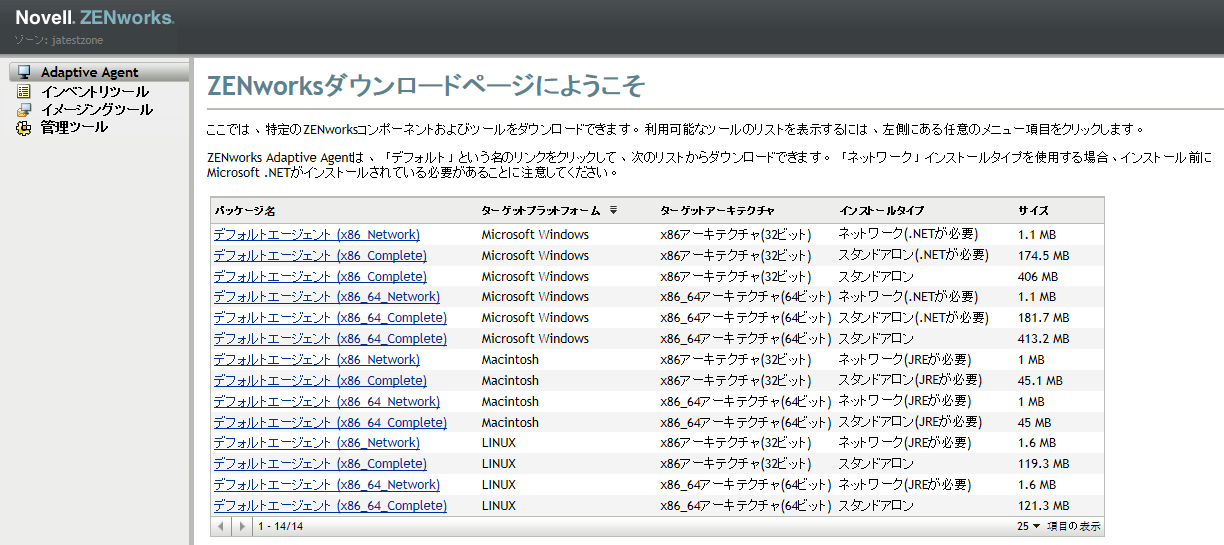This screenshot has height=545, width=1224.
Task: Click the 174.5 MB size cell
Action: click(1043, 255)
